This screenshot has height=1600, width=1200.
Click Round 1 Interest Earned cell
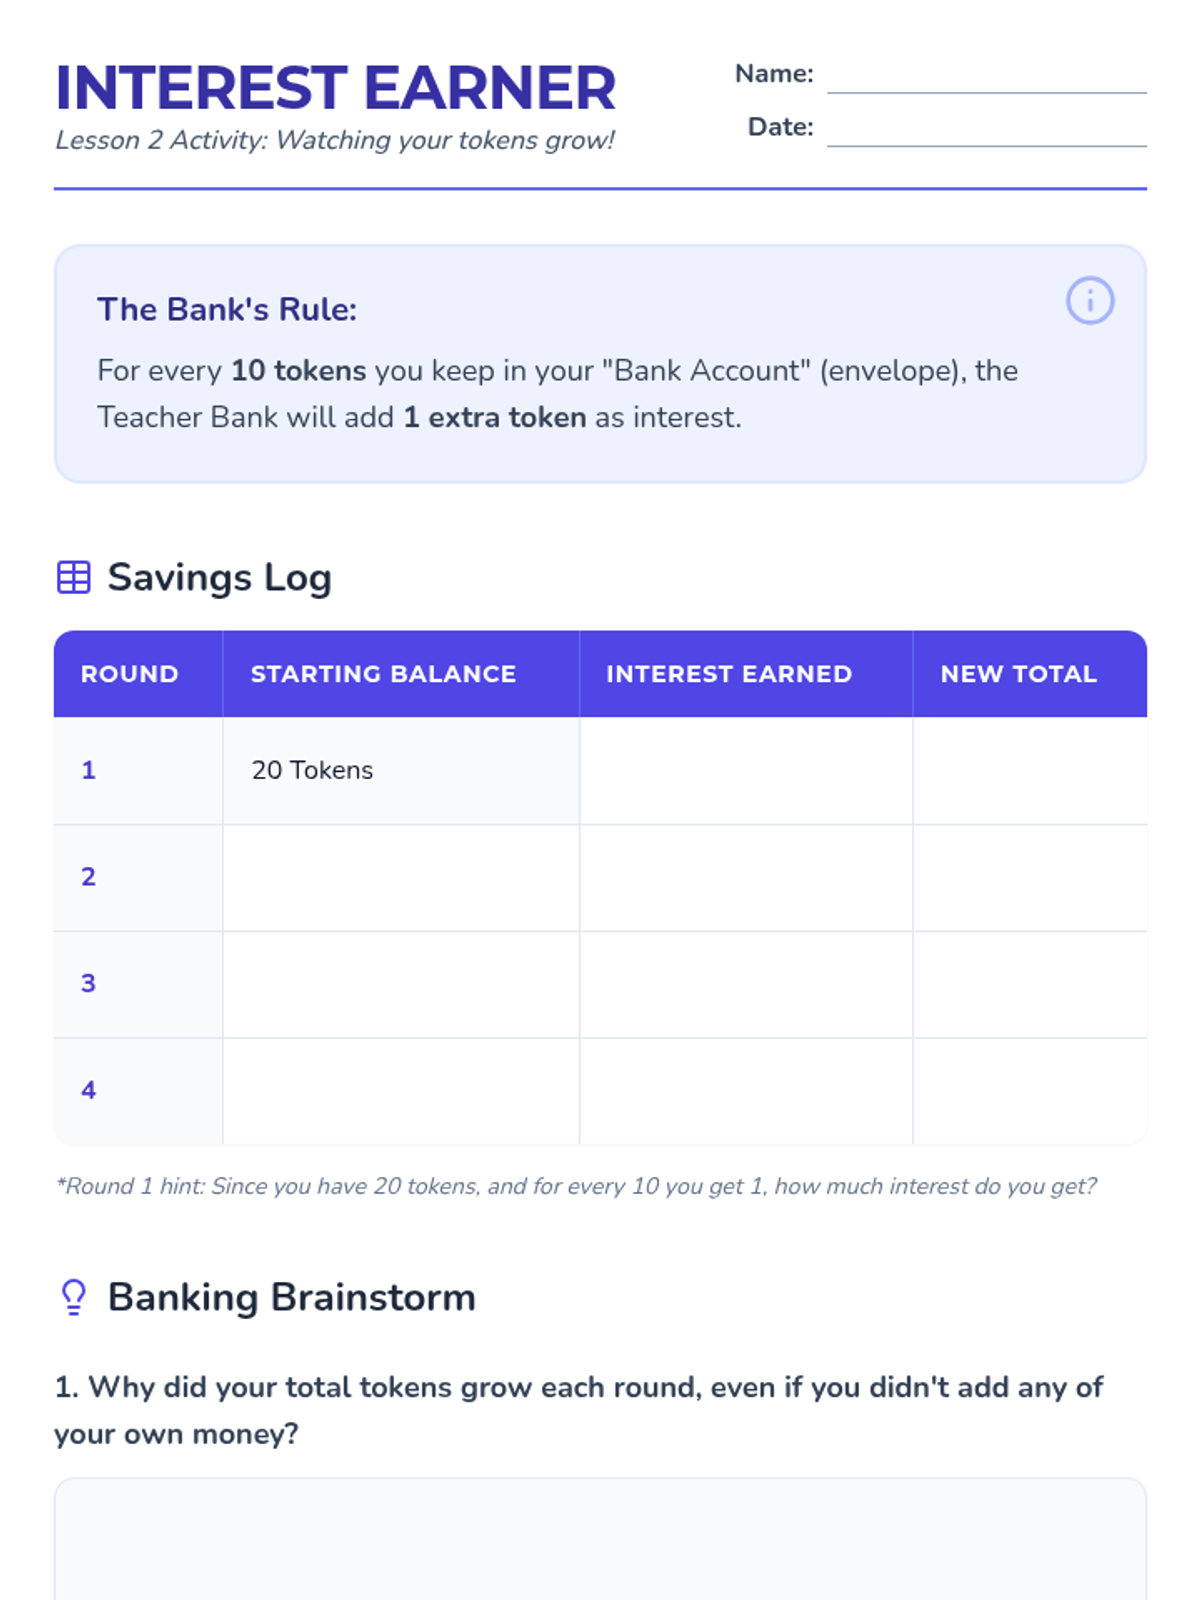746,771
